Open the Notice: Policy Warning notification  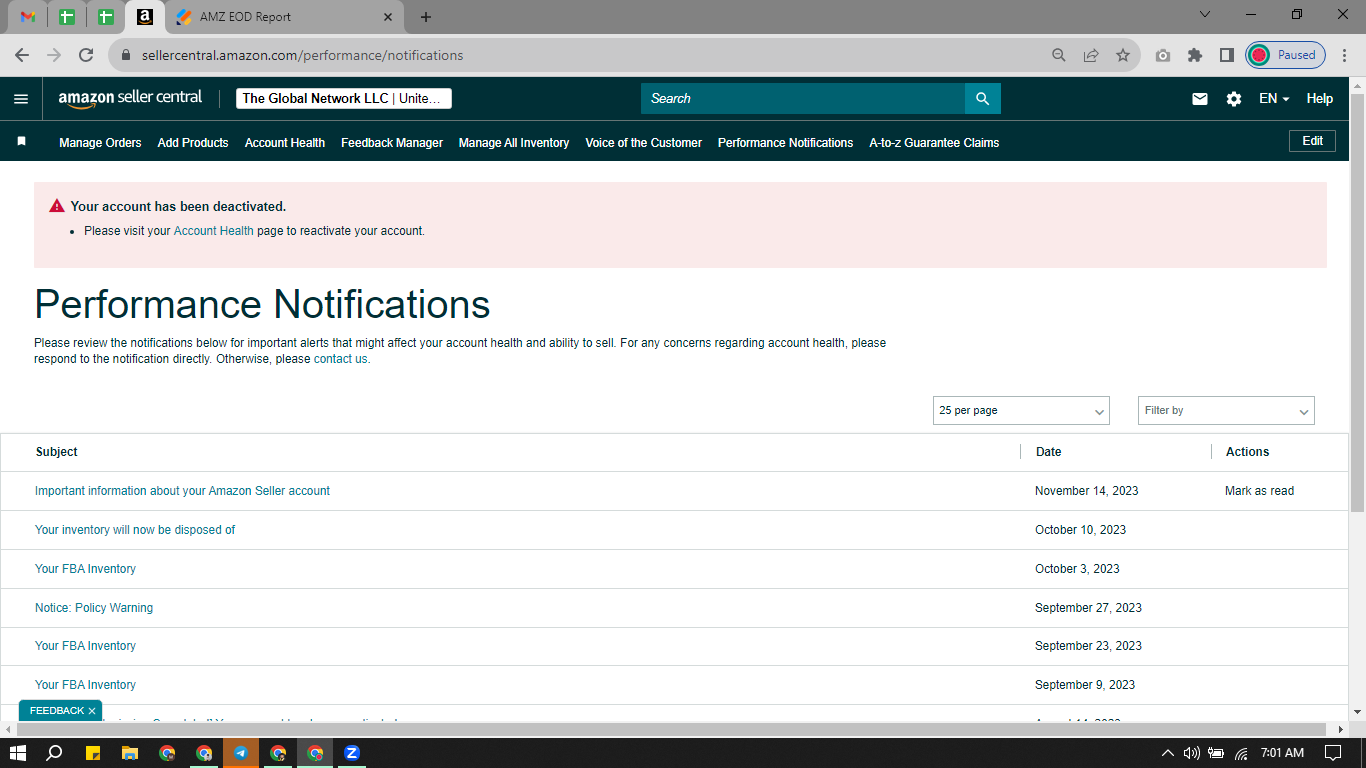94,608
